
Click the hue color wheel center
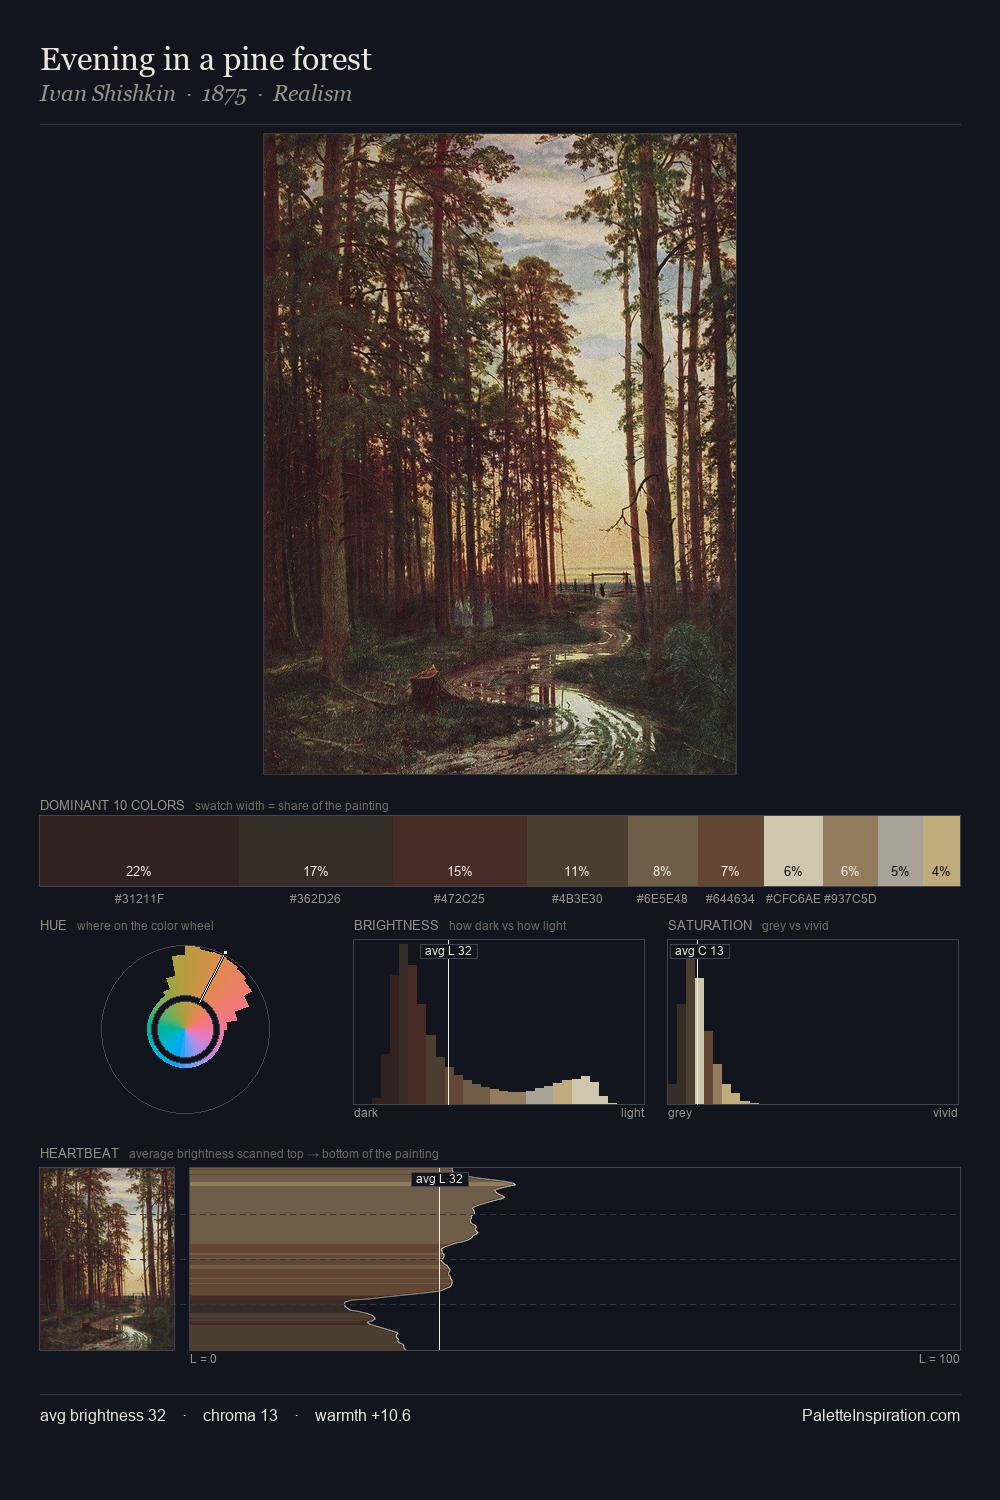[185, 1029]
